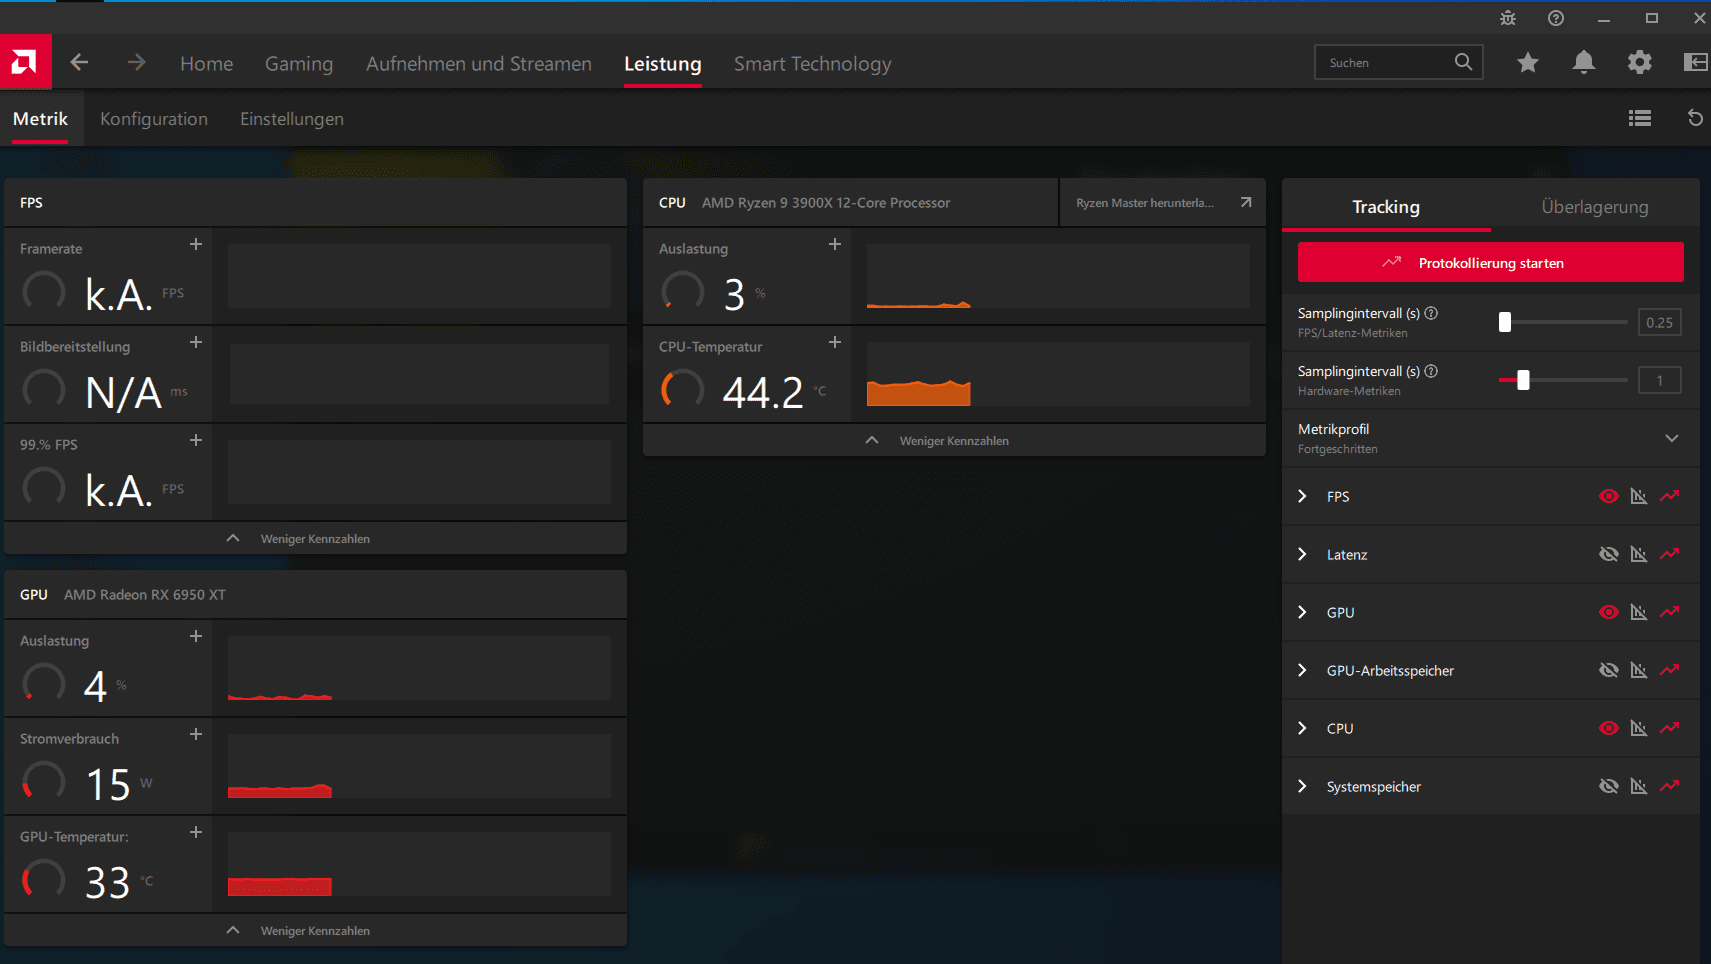This screenshot has width=1711, height=964.
Task: Toggle GPU-Arbeitsspeicher graph chart icon
Action: coord(1639,670)
